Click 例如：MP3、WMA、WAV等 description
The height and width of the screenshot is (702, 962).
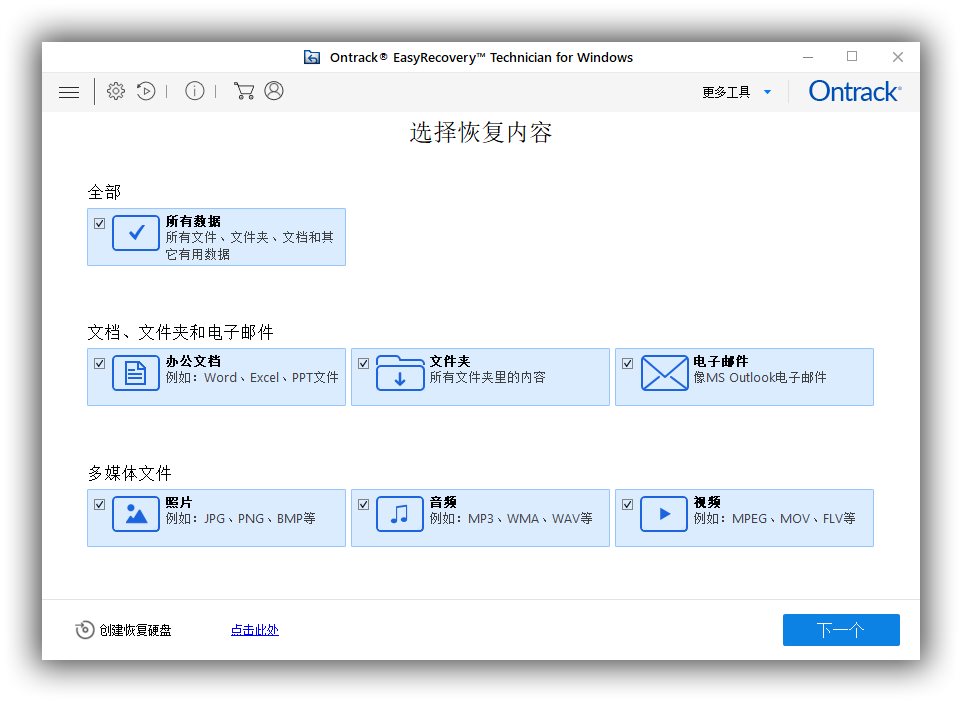coord(511,519)
